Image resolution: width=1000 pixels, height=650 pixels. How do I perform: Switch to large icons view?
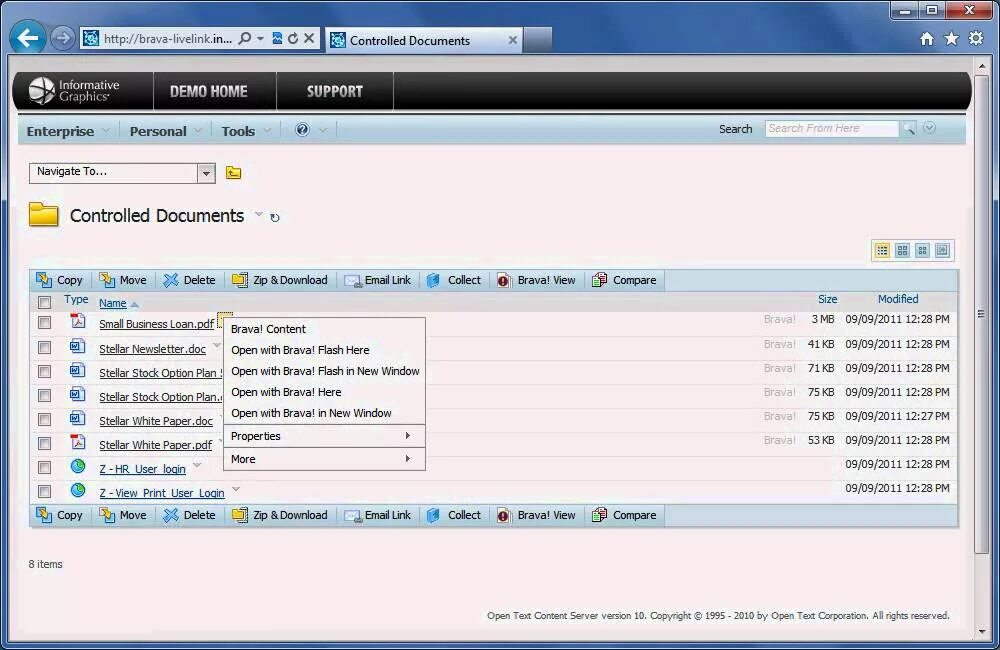902,250
